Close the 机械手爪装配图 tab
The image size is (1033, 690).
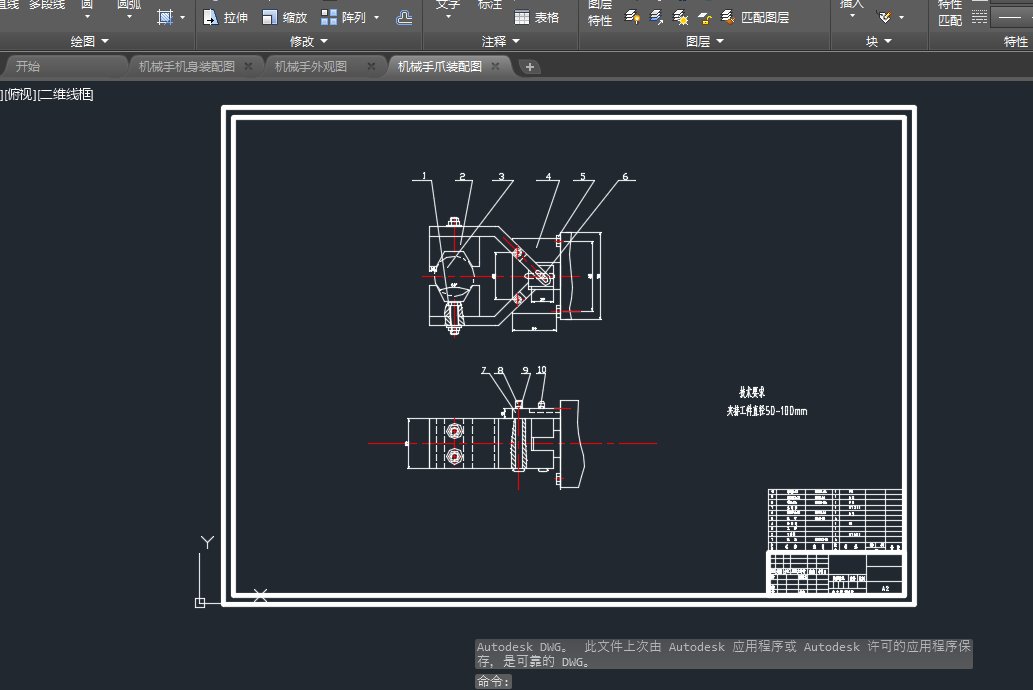(495, 67)
